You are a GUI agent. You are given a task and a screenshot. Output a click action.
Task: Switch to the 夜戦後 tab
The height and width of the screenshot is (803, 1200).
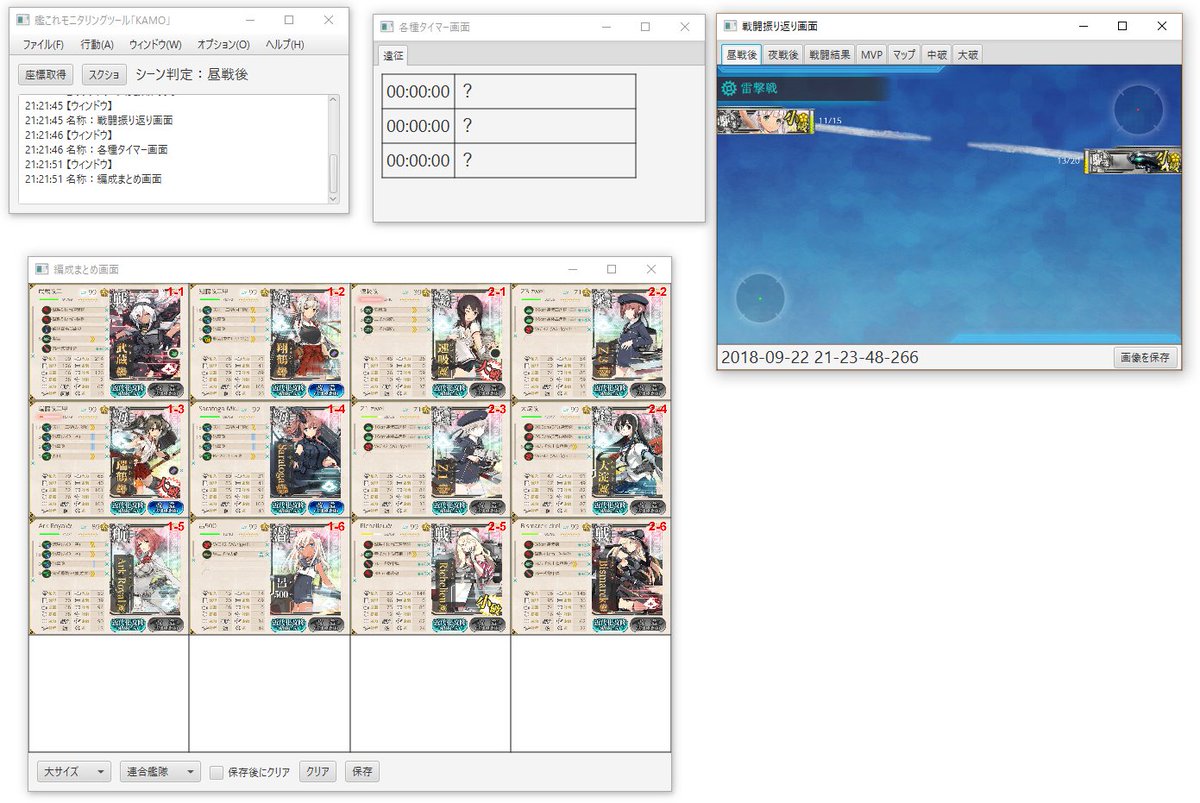(783, 54)
